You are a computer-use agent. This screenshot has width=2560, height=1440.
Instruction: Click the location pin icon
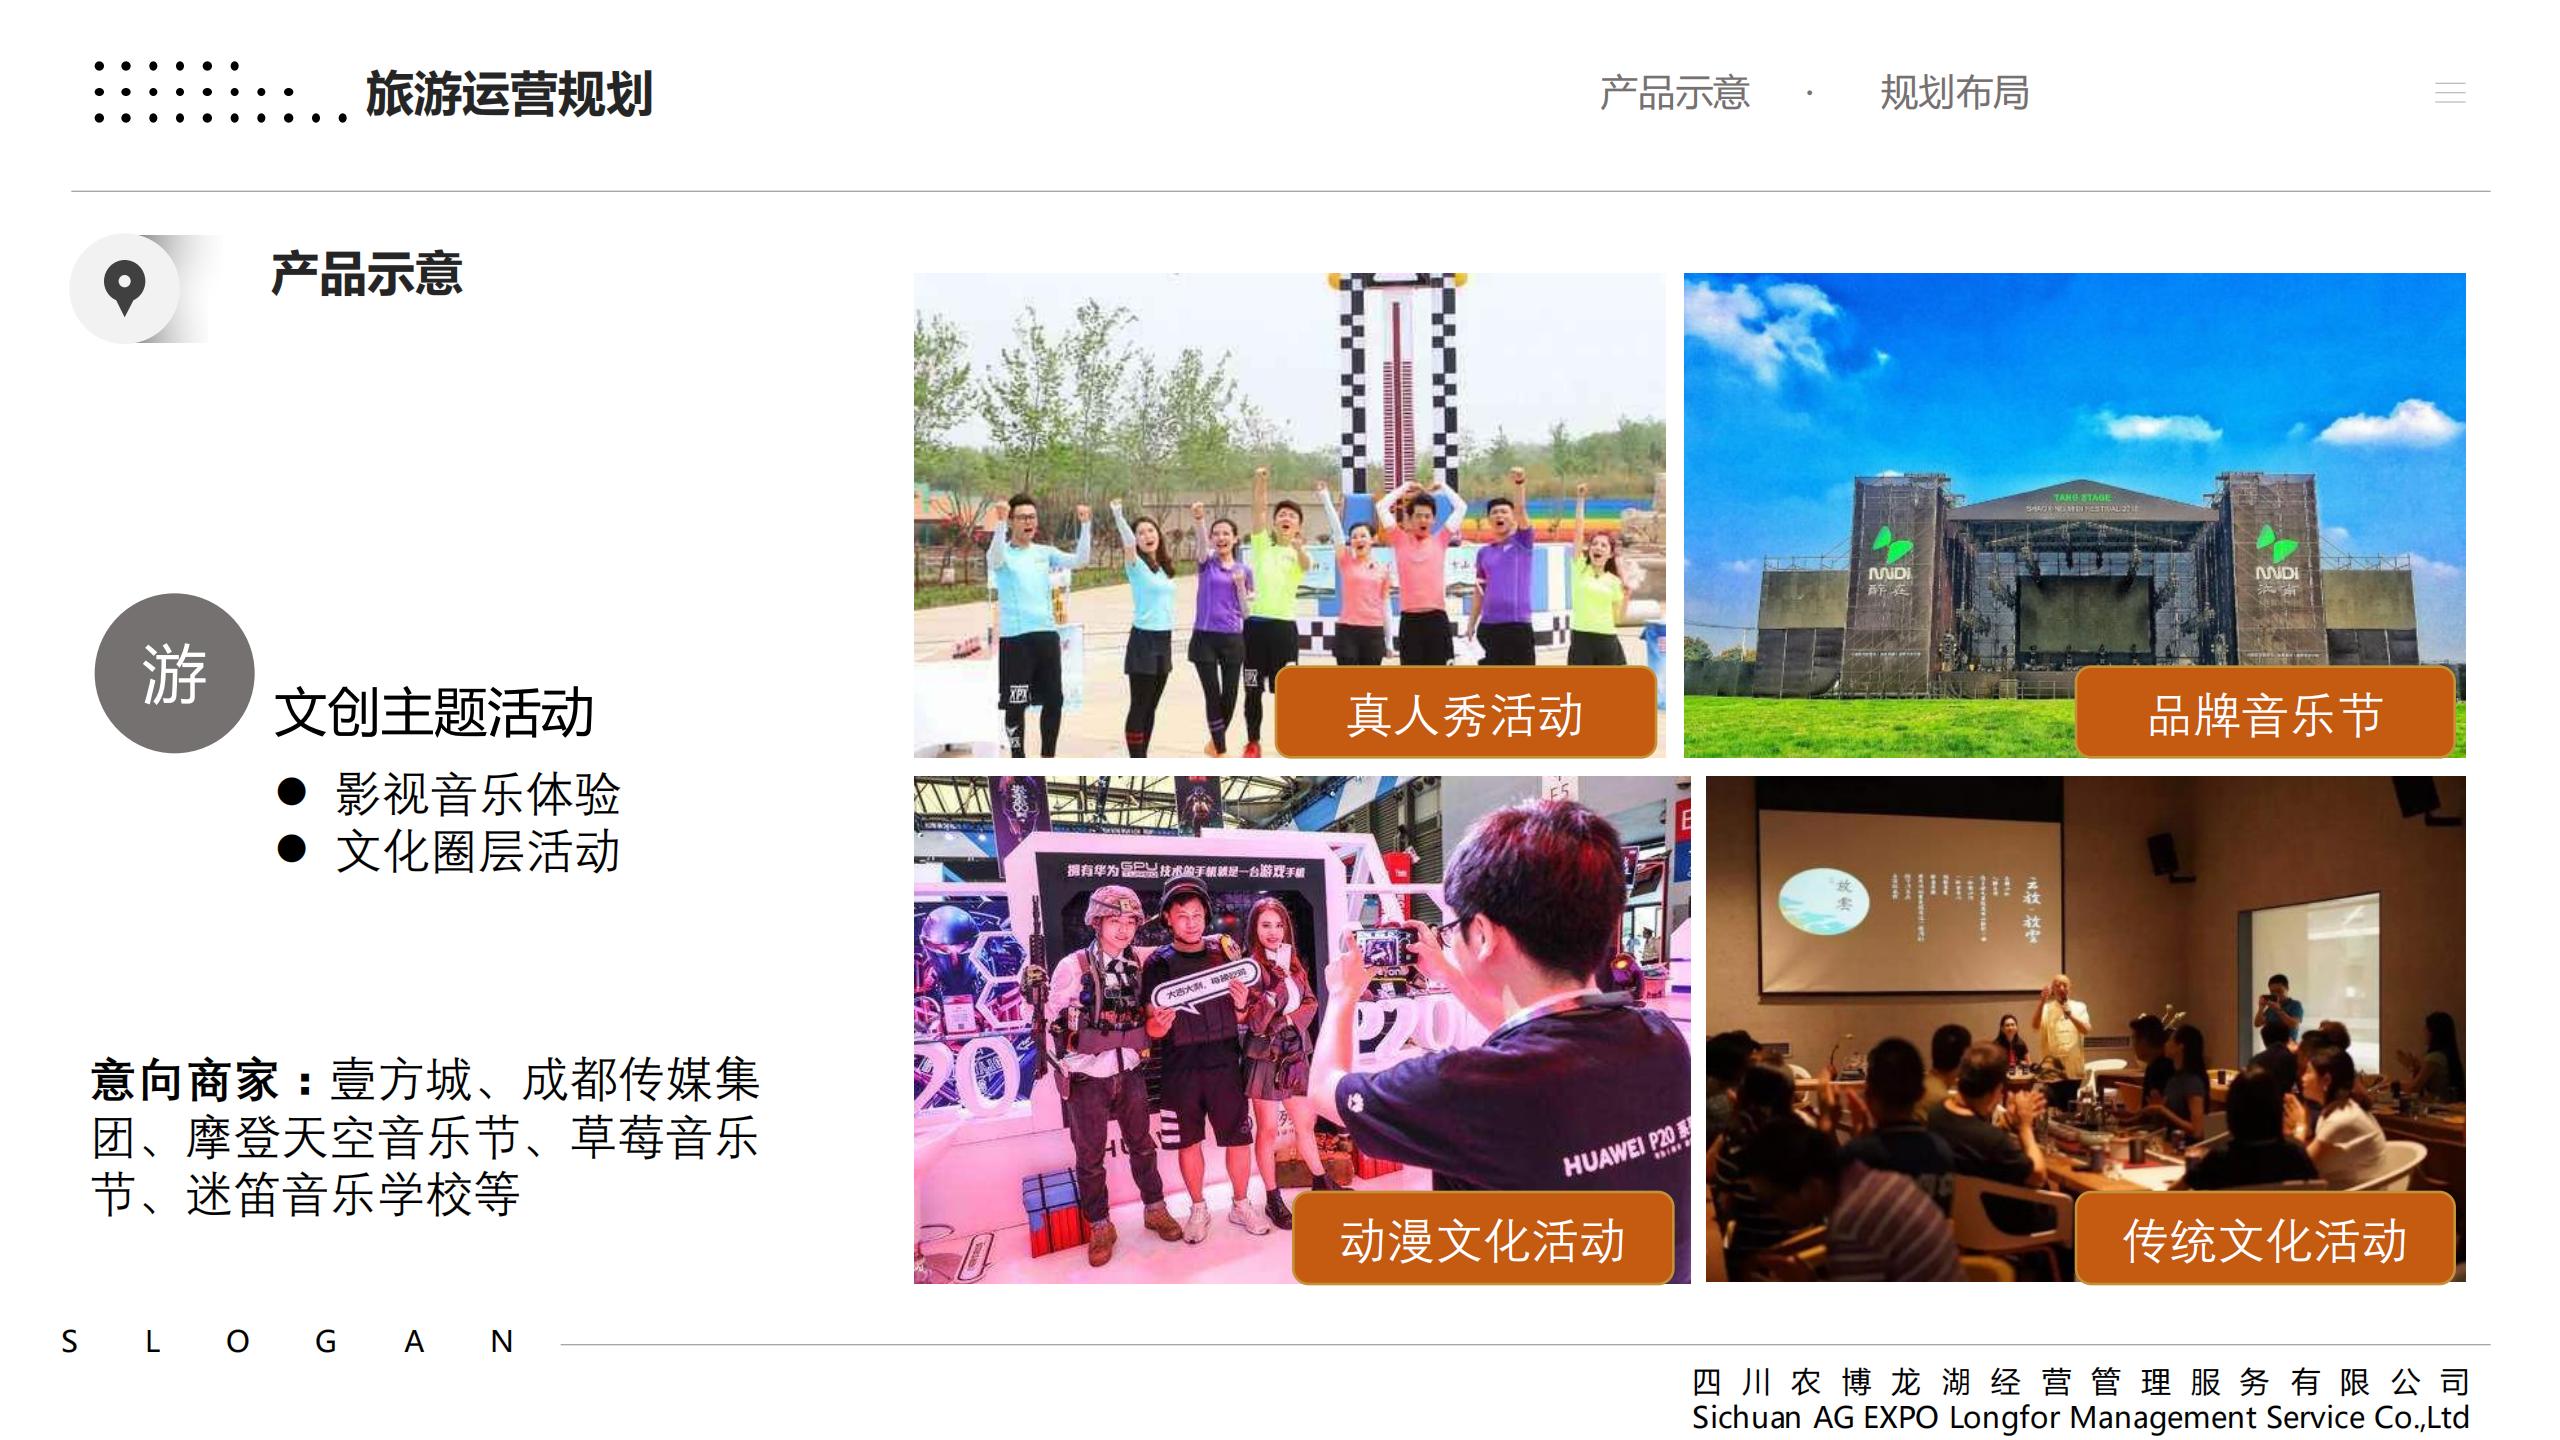point(124,288)
